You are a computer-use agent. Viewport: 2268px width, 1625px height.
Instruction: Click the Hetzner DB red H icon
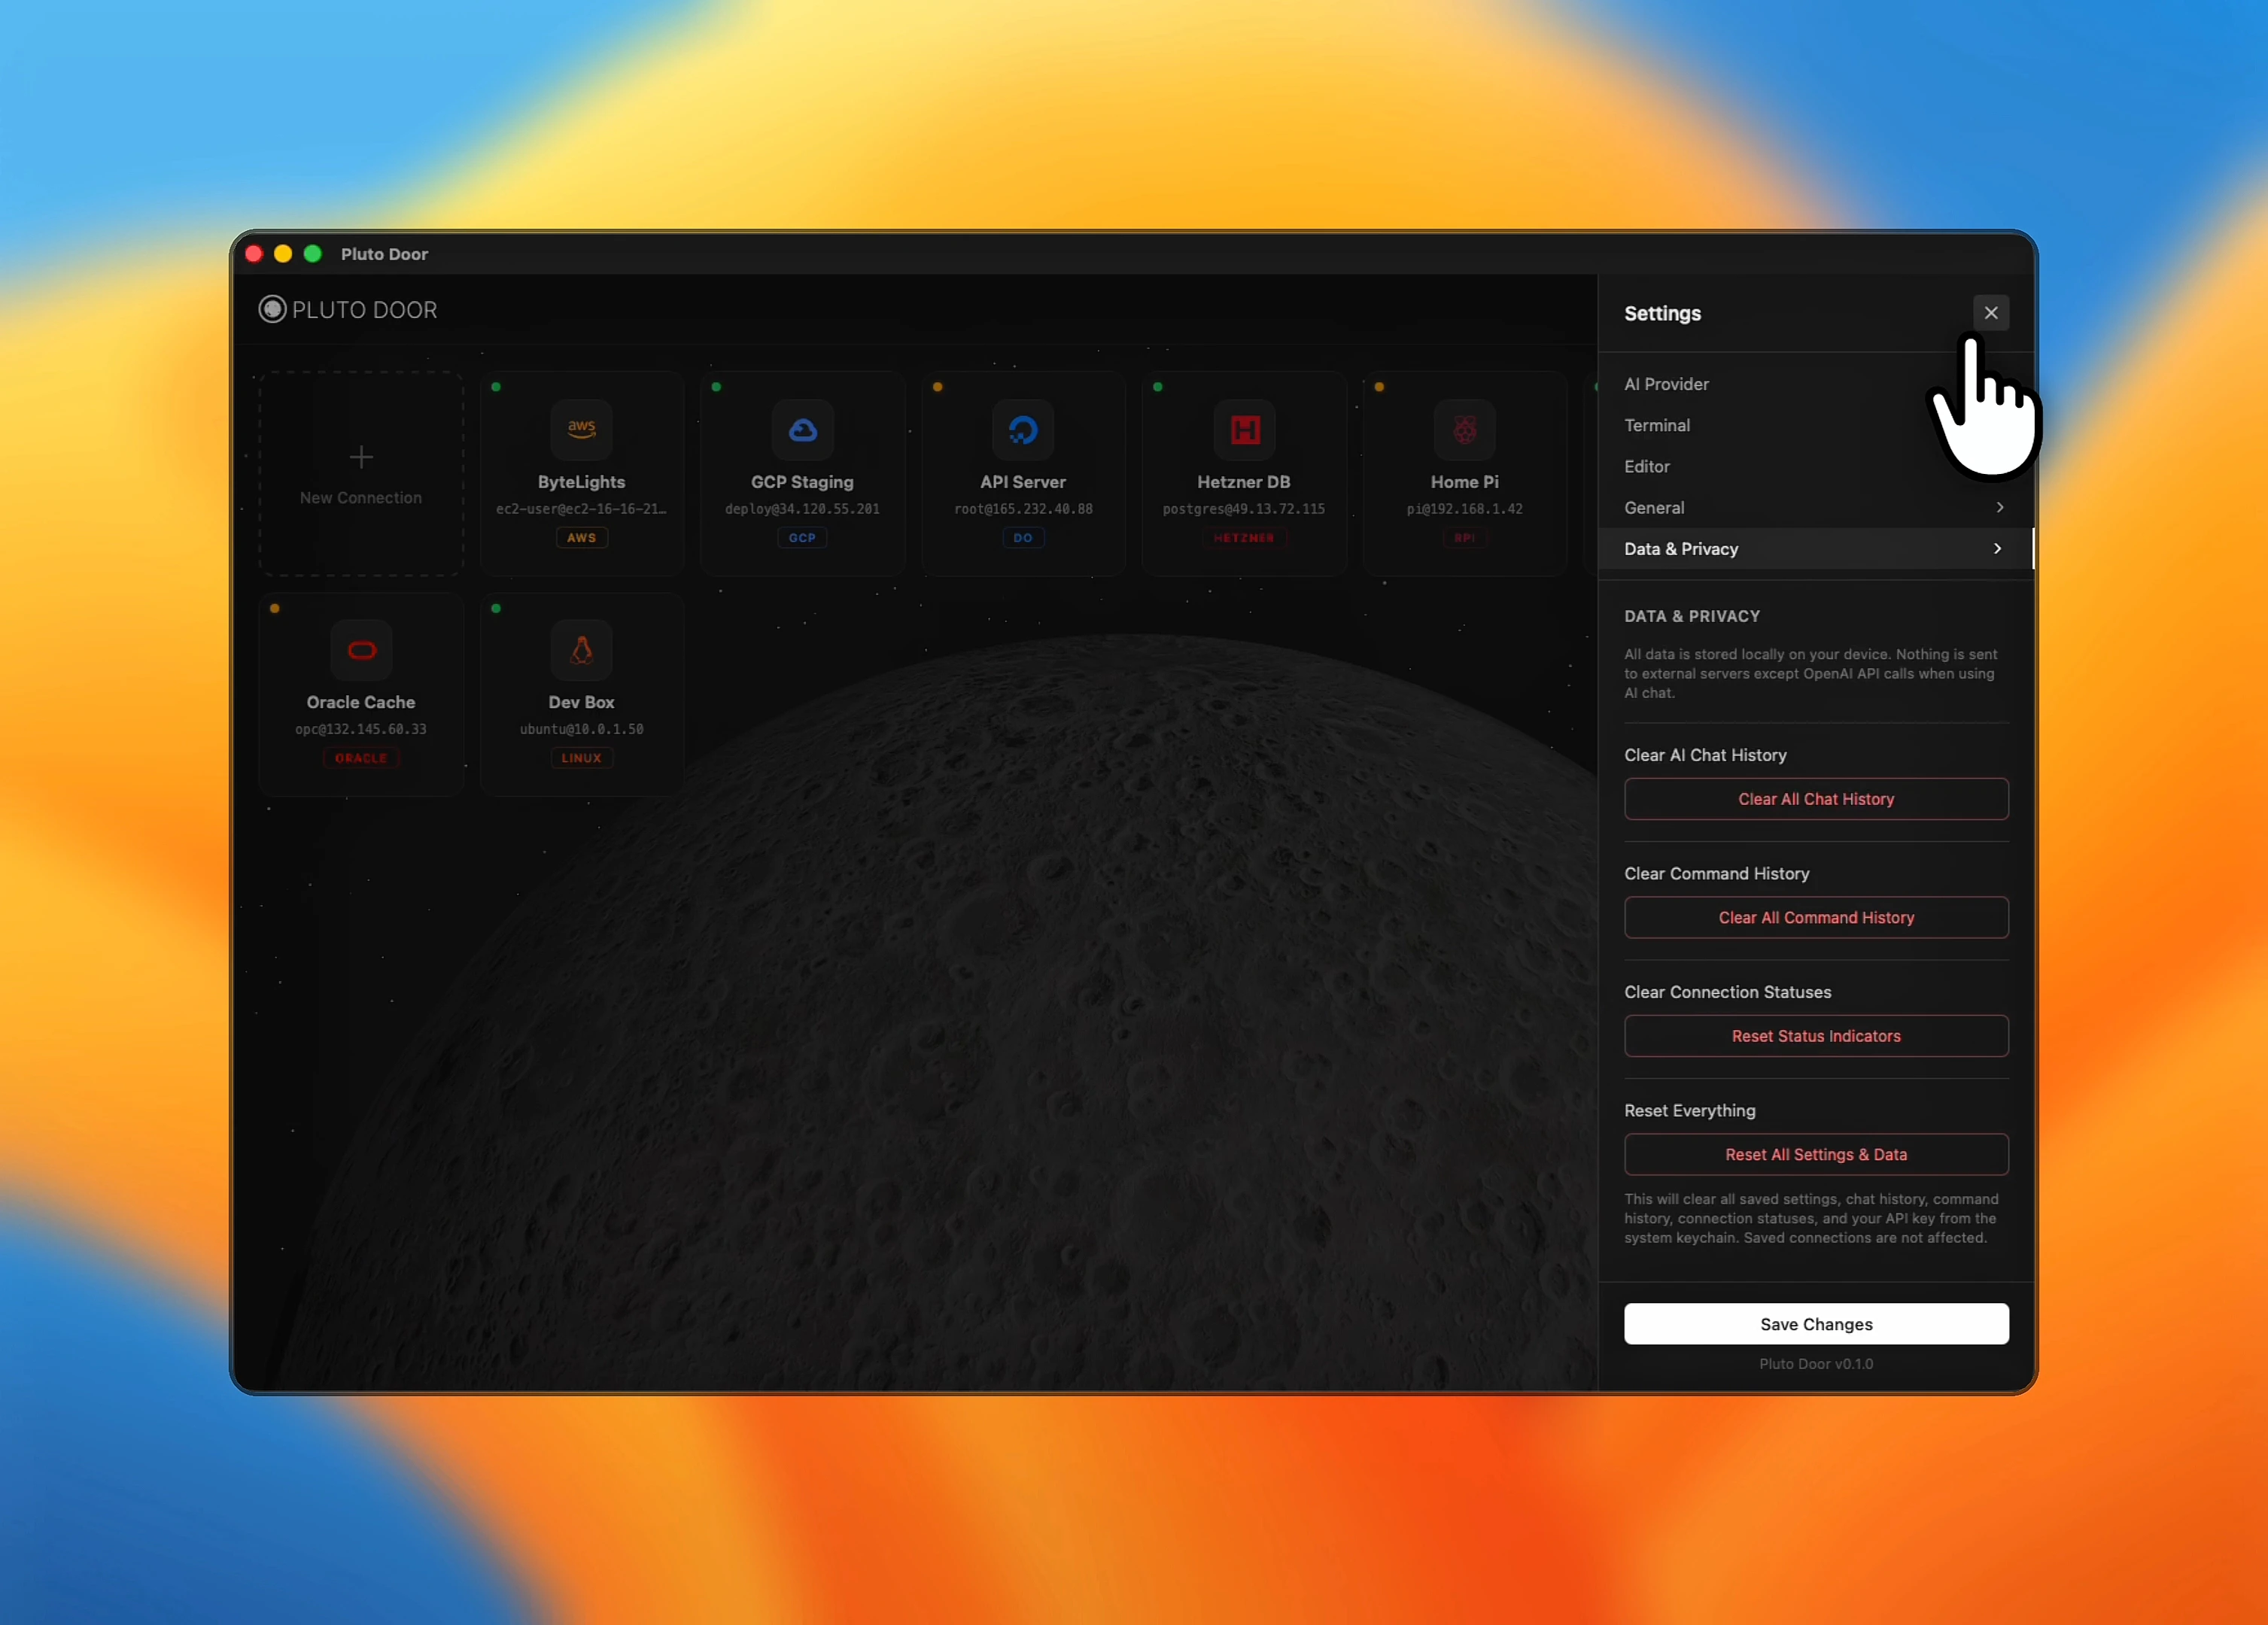tap(1244, 430)
